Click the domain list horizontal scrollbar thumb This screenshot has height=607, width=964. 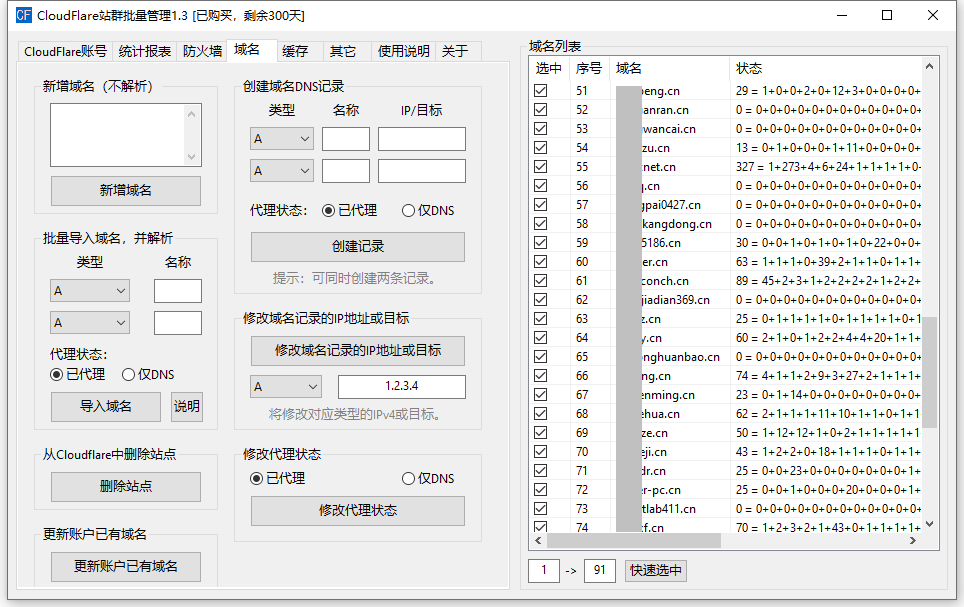pos(634,541)
